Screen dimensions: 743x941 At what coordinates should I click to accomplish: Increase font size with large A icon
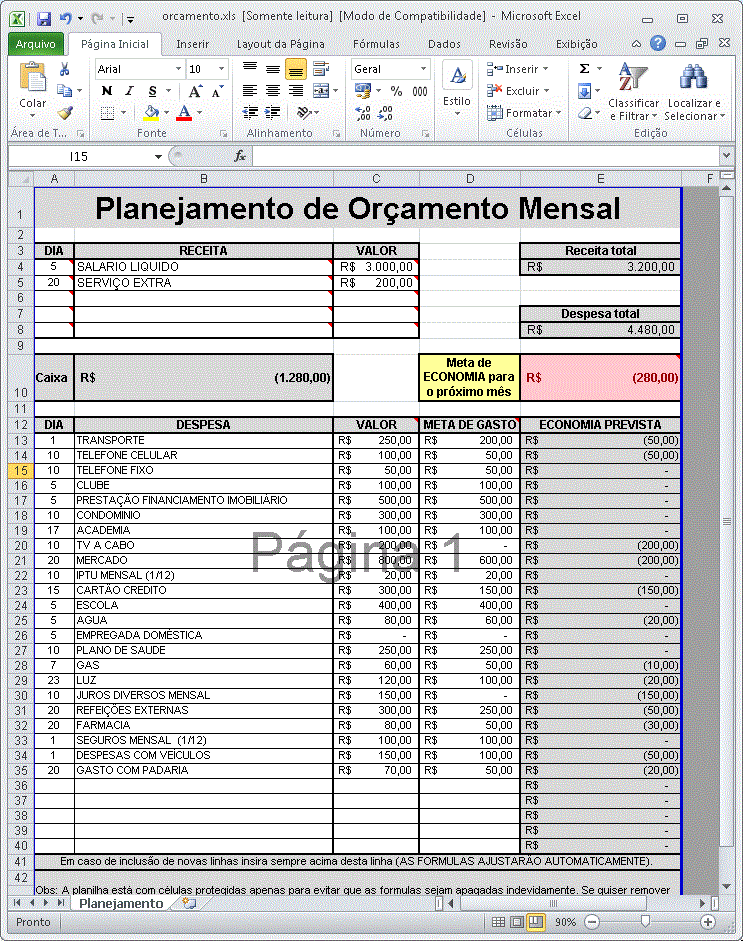[x=195, y=91]
